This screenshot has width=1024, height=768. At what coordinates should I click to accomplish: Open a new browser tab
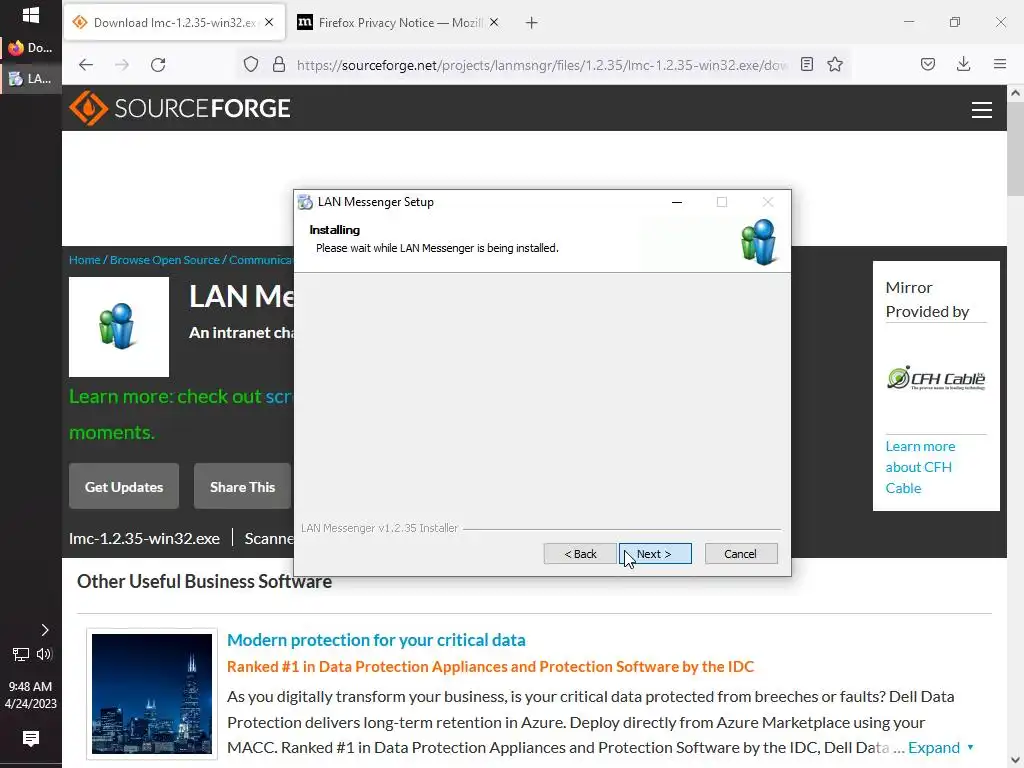(532, 23)
